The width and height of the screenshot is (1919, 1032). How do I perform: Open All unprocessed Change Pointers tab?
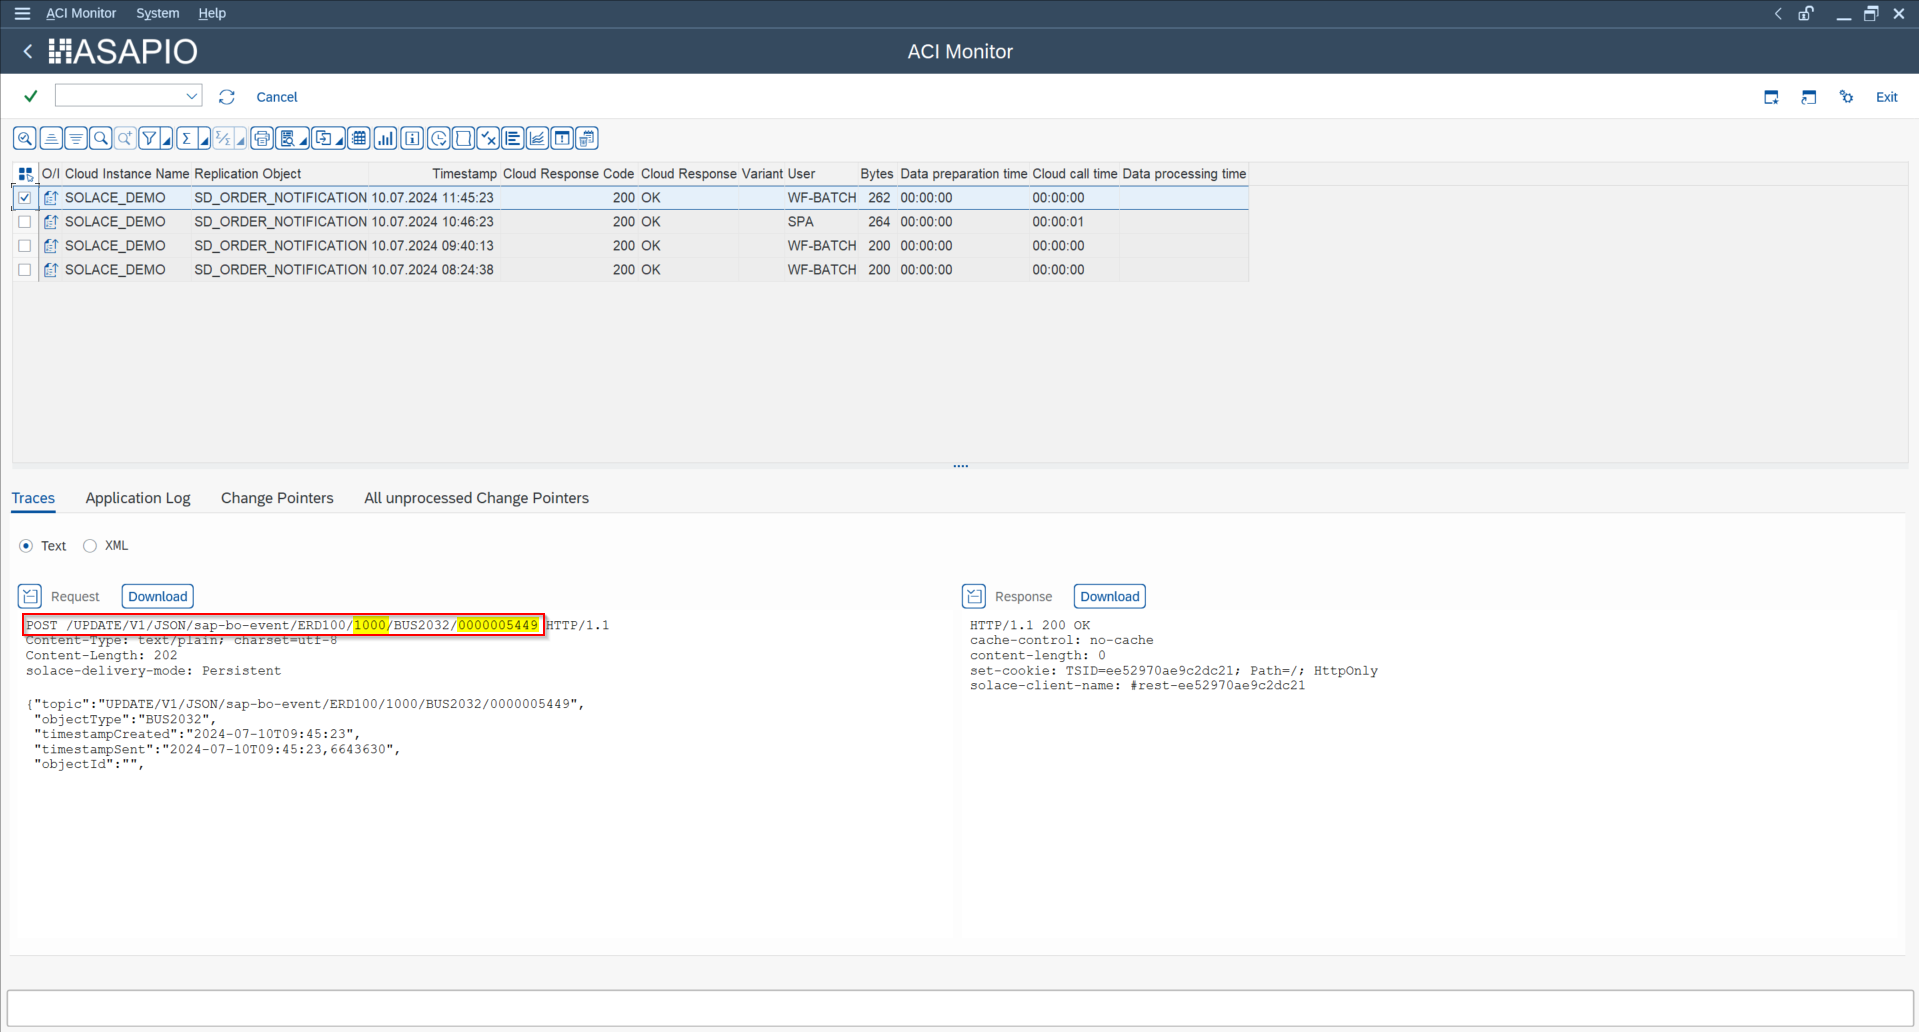pos(476,498)
